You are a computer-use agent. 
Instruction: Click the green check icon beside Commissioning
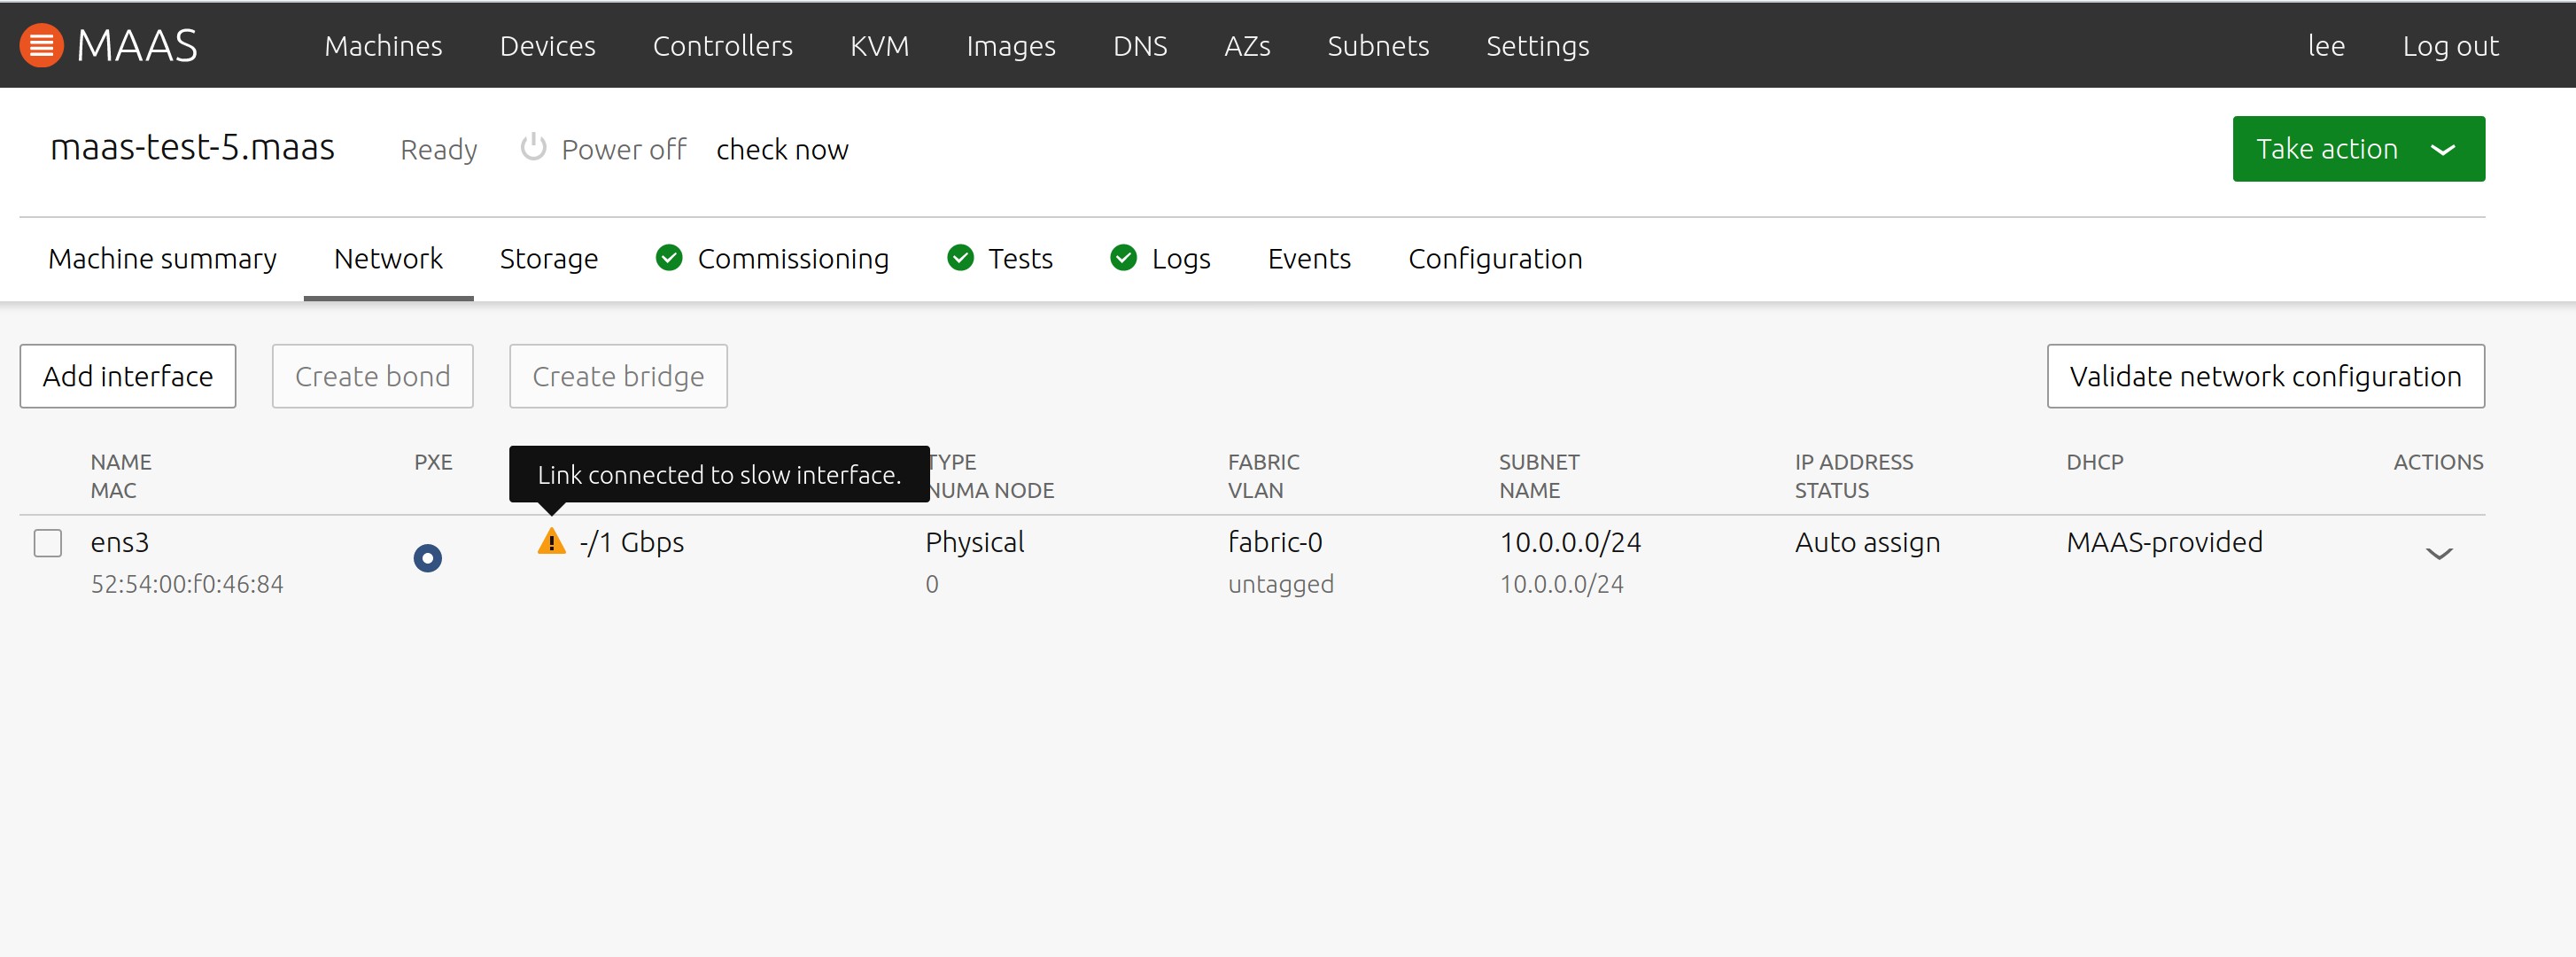pos(669,258)
